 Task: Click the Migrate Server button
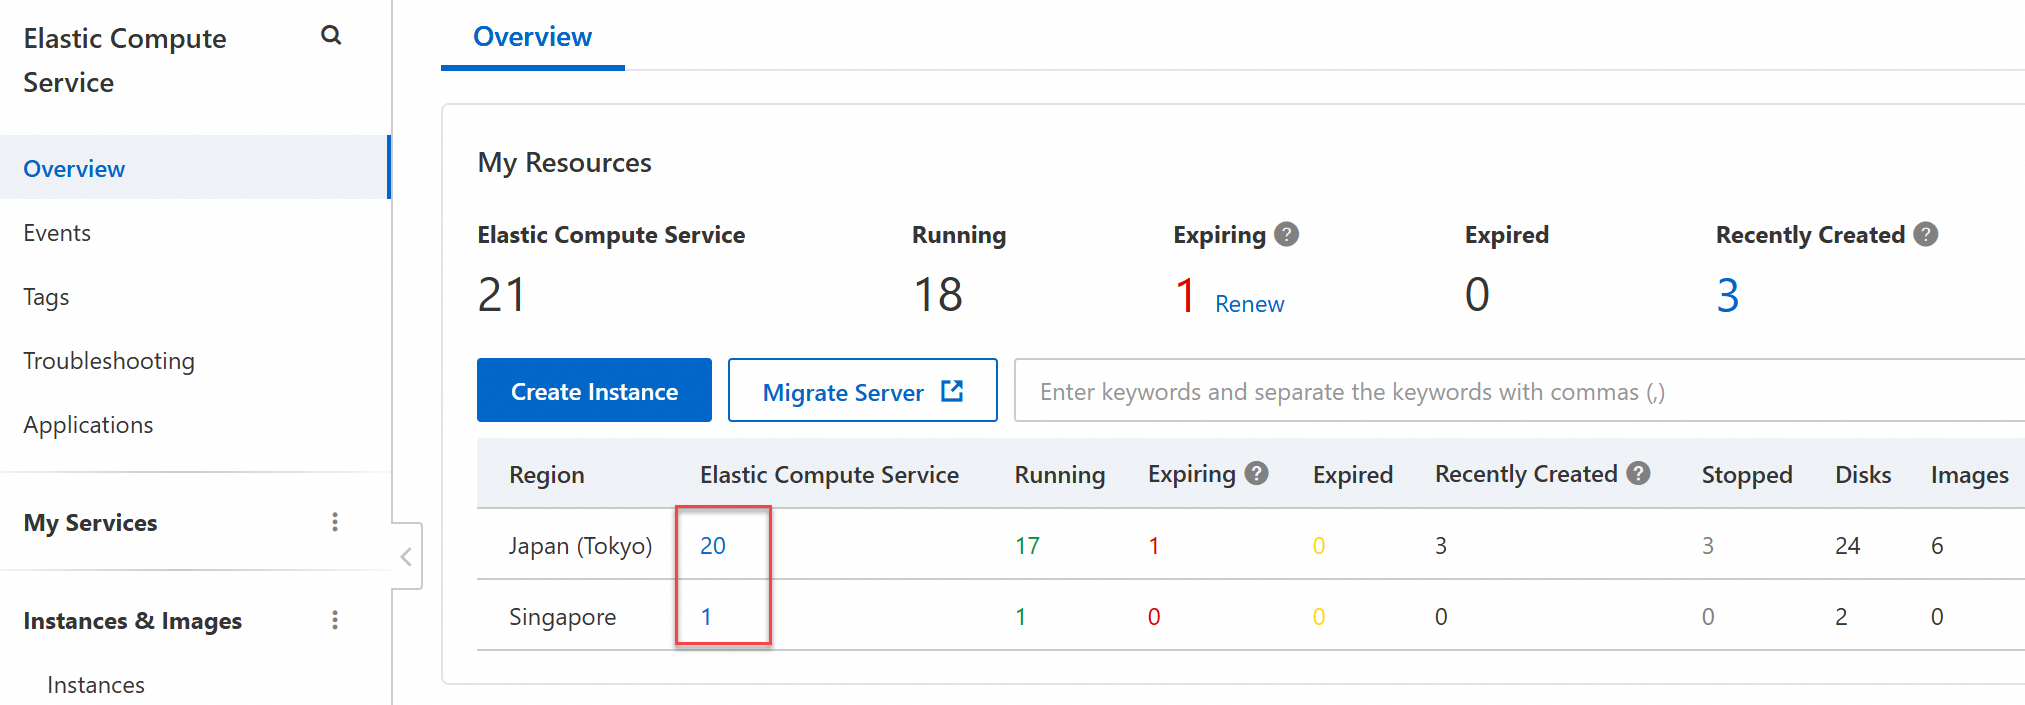(862, 390)
